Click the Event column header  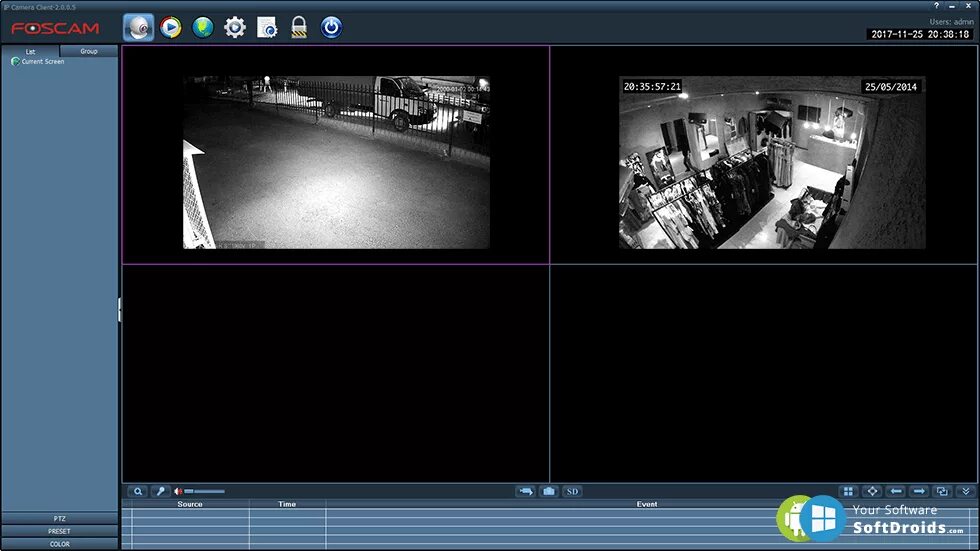(x=647, y=504)
